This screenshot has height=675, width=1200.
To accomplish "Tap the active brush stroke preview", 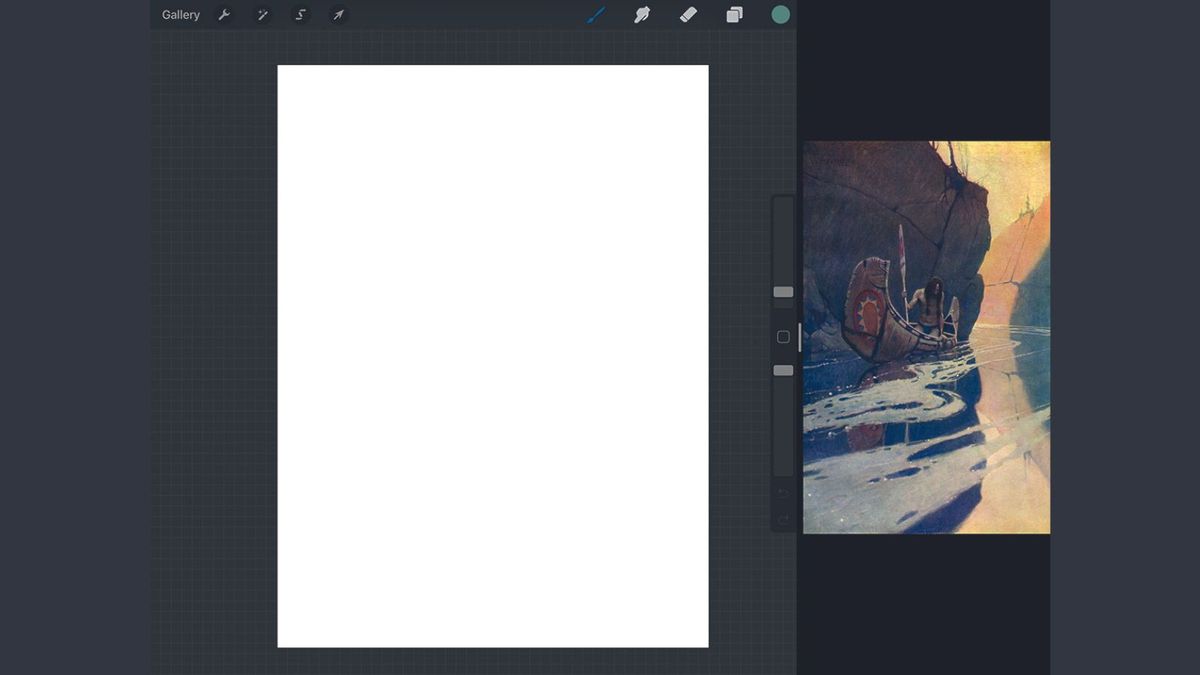I will pyautogui.click(x=597, y=14).
